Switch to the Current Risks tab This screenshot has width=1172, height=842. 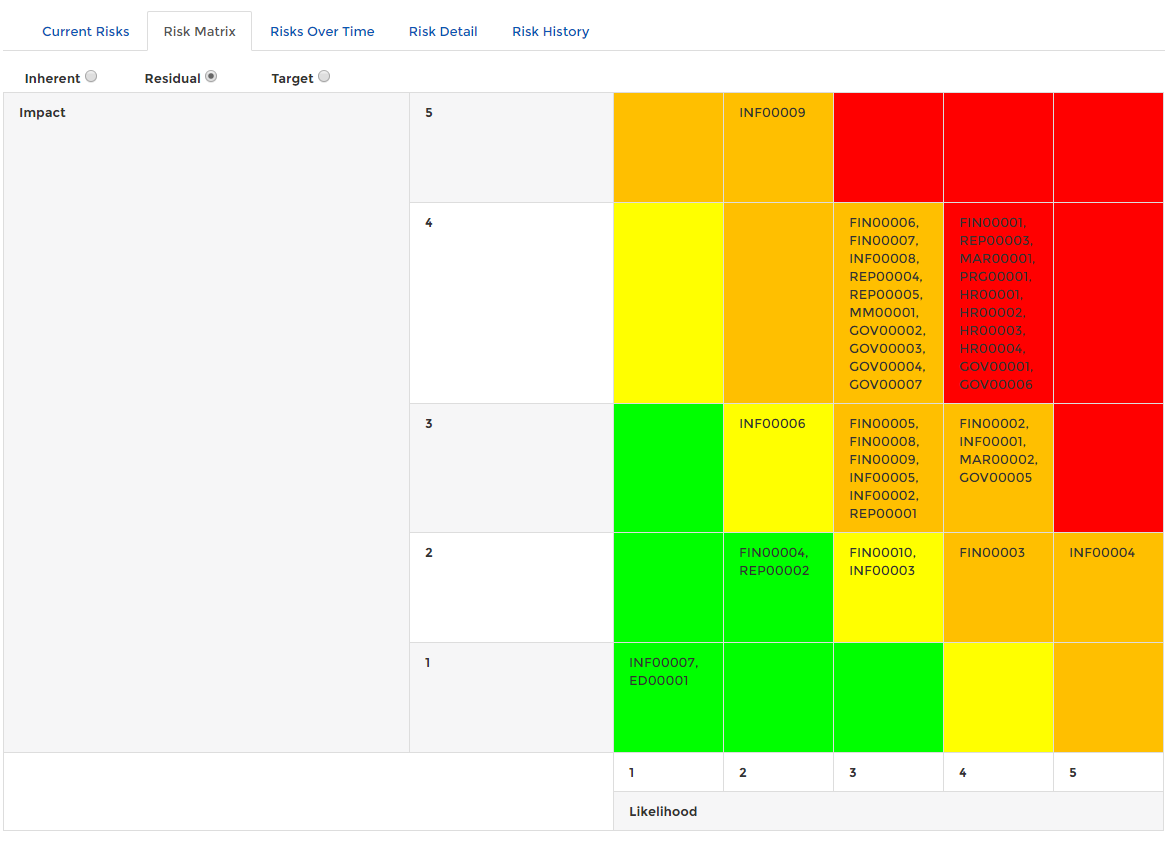click(x=85, y=31)
